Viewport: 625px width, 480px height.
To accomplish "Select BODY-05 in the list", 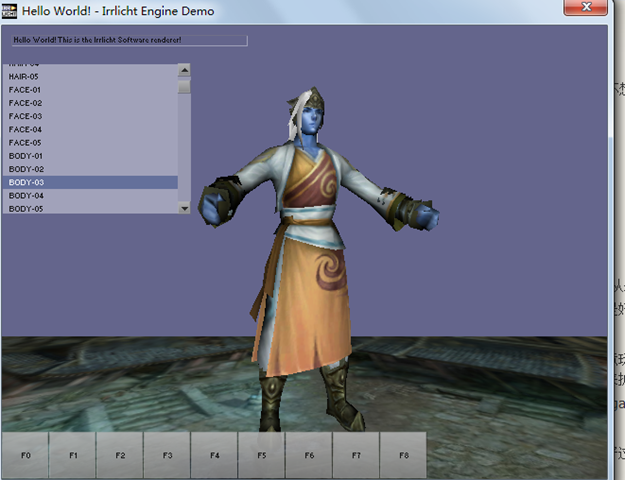I will tap(90, 208).
